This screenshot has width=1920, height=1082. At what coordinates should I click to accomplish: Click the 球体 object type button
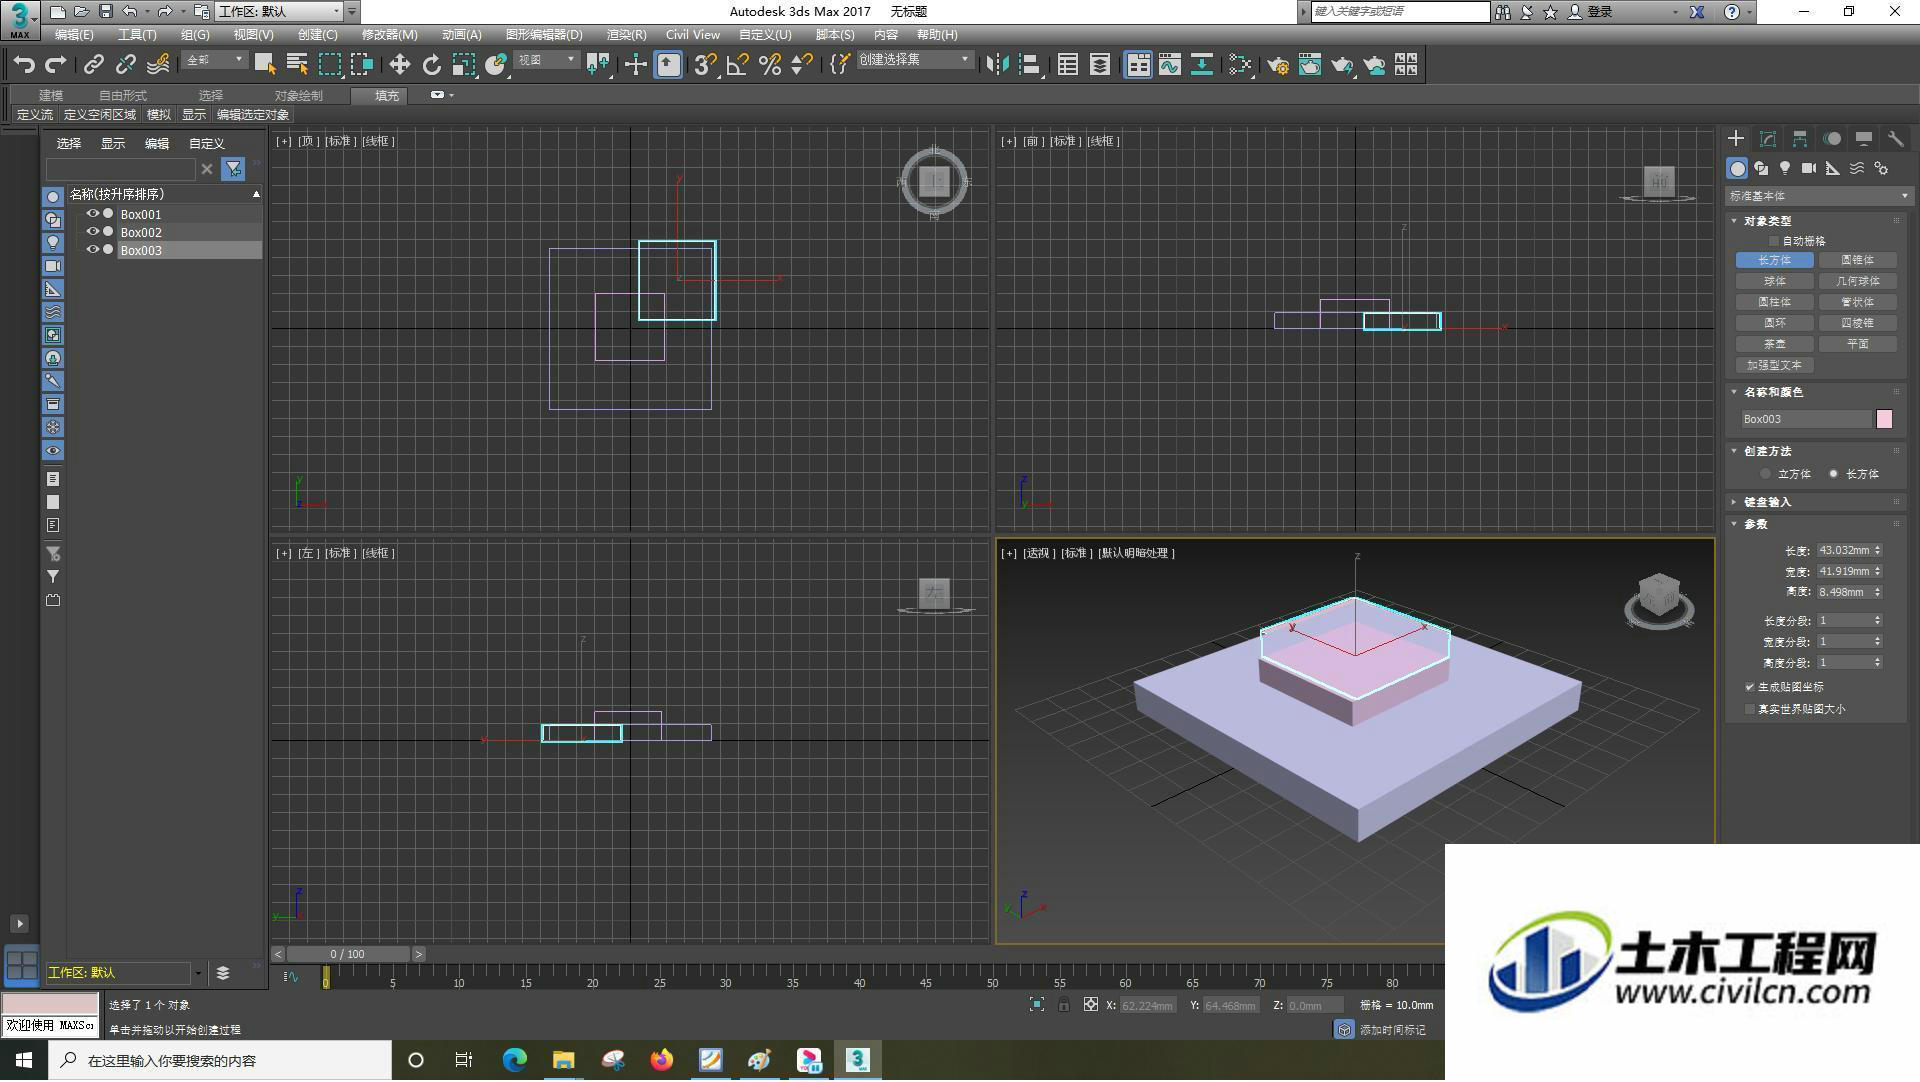click(1775, 281)
